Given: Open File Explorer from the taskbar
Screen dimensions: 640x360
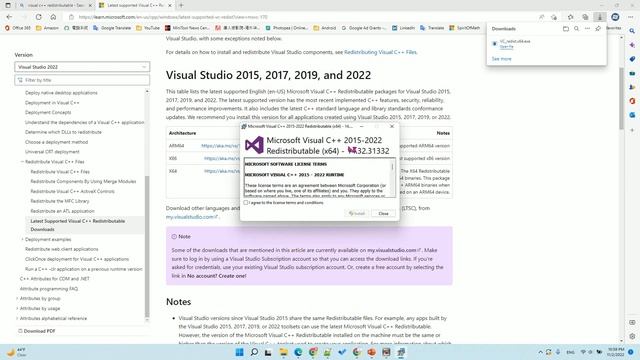Looking at the screenshot, I should pyautogui.click(x=283, y=352).
